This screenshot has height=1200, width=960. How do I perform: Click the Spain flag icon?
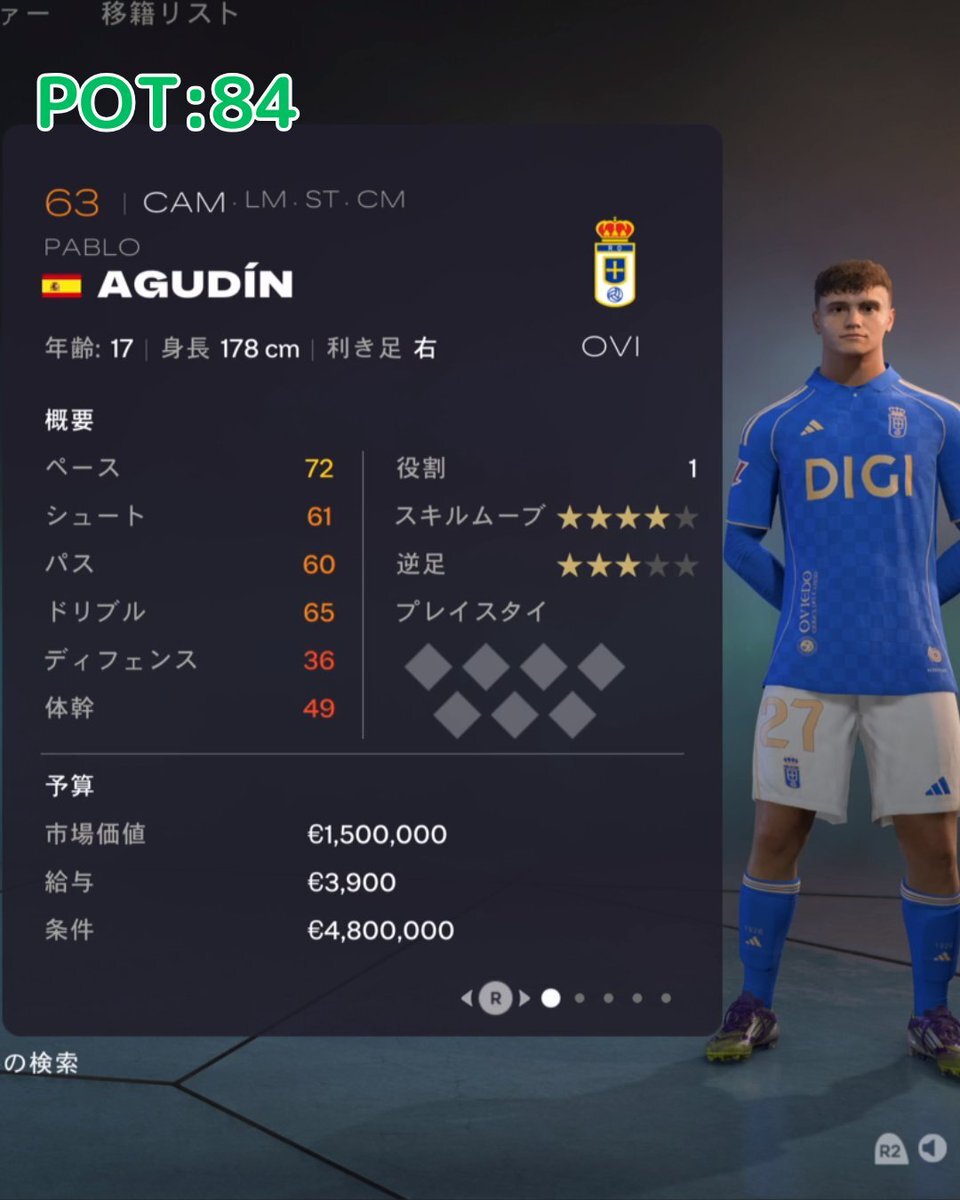tap(61, 286)
